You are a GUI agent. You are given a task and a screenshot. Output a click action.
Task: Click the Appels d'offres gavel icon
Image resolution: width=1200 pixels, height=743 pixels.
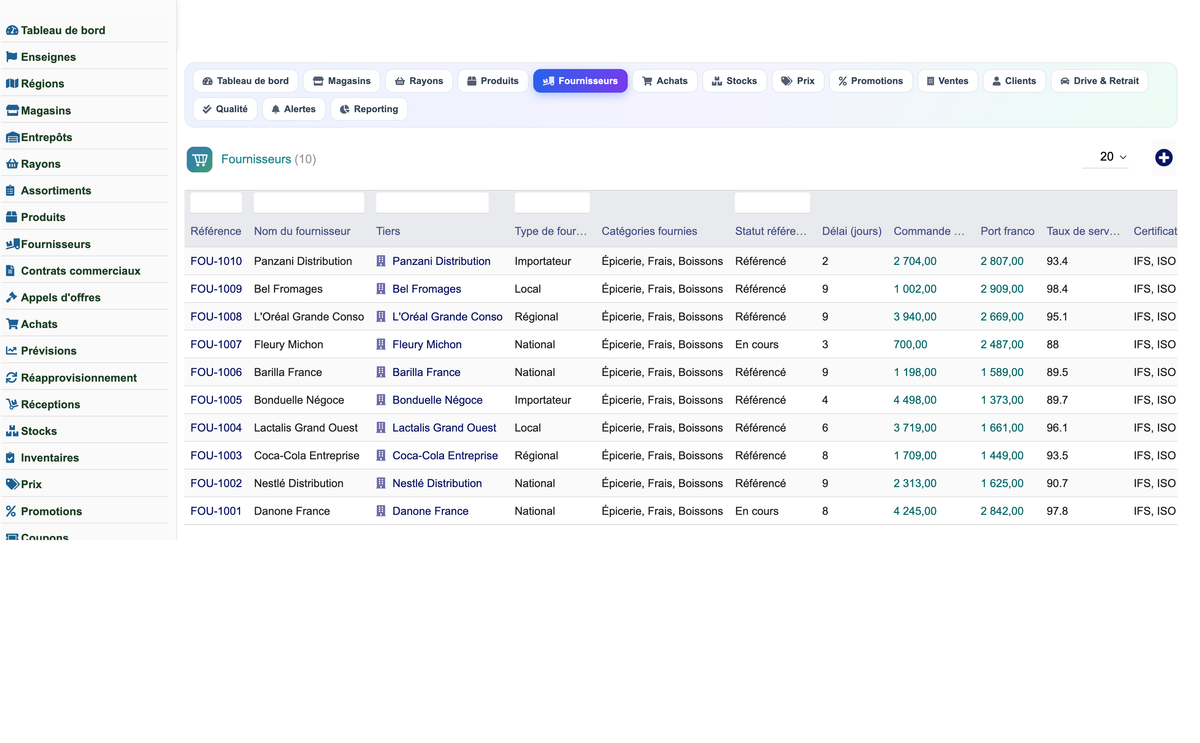click(x=12, y=297)
